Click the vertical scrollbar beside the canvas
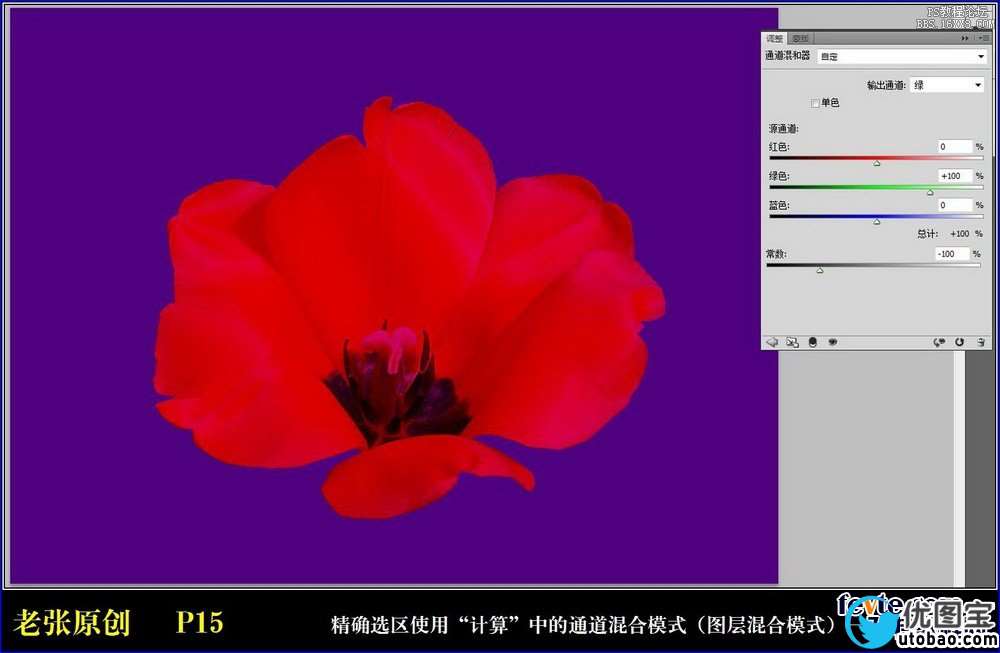Viewport: 1000px width, 653px height. pyautogui.click(x=959, y=469)
